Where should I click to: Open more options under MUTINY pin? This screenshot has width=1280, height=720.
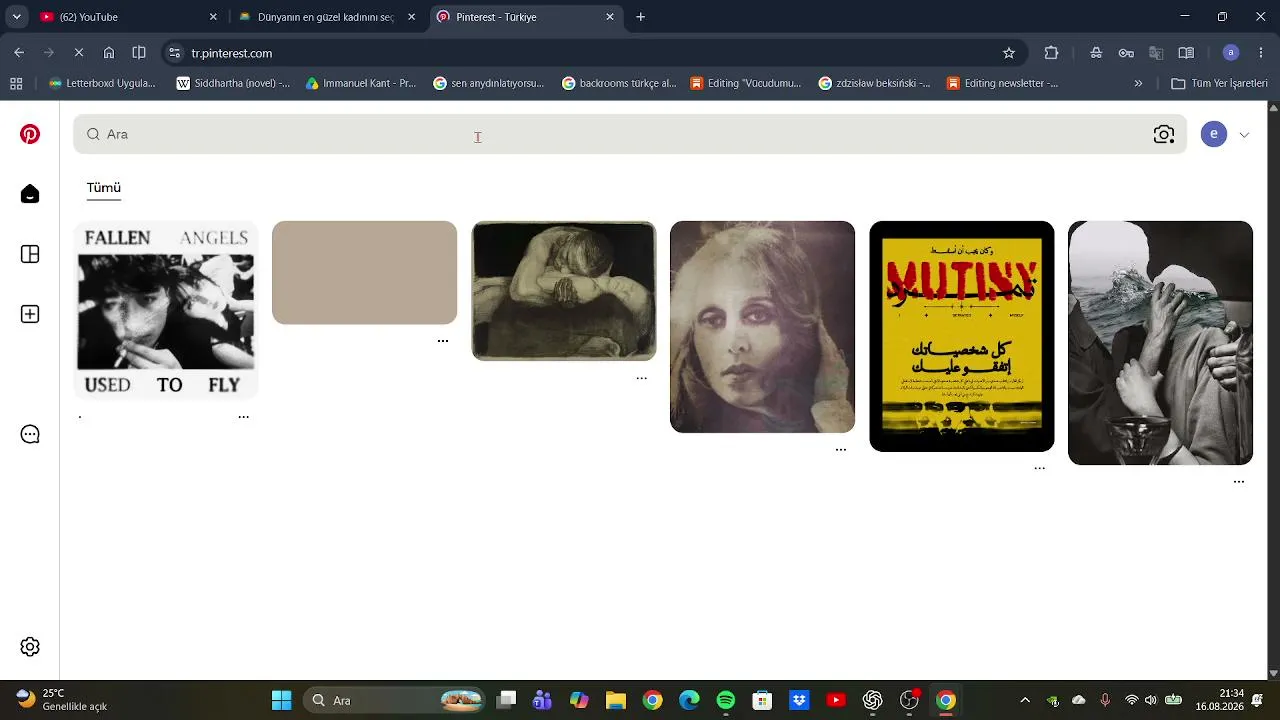click(1040, 468)
